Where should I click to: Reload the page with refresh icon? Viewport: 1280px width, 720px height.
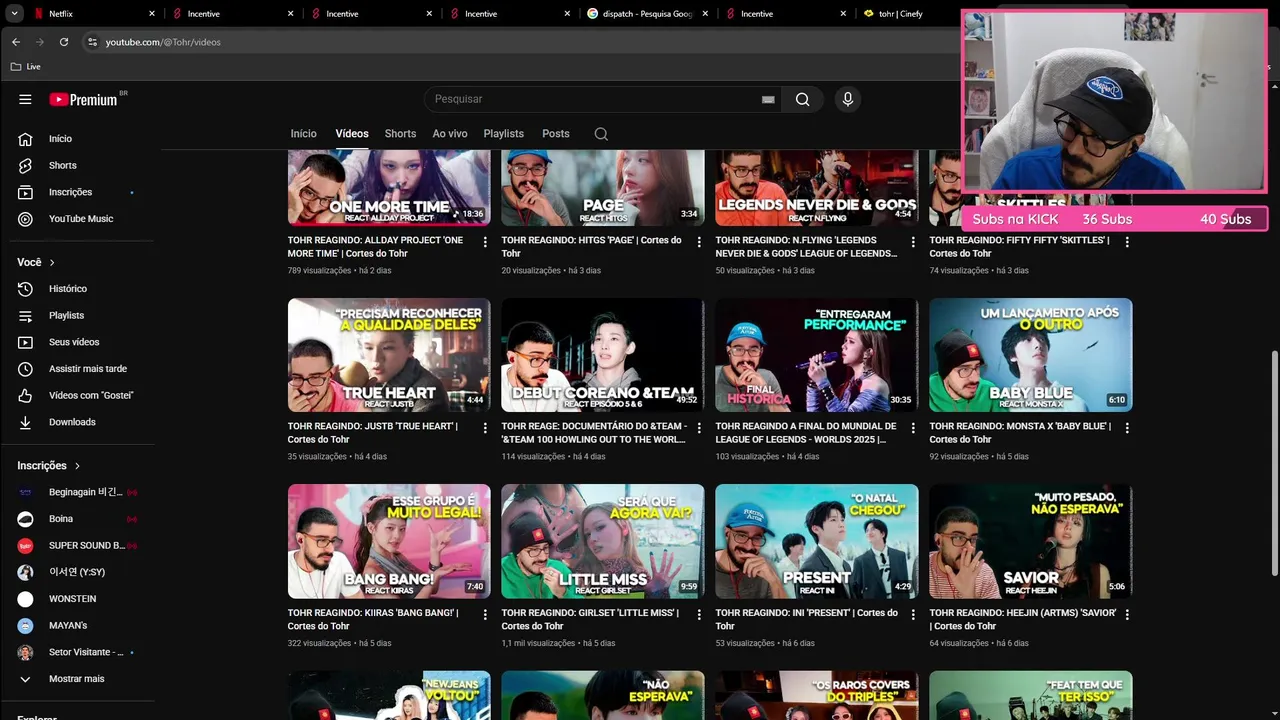pos(64,42)
